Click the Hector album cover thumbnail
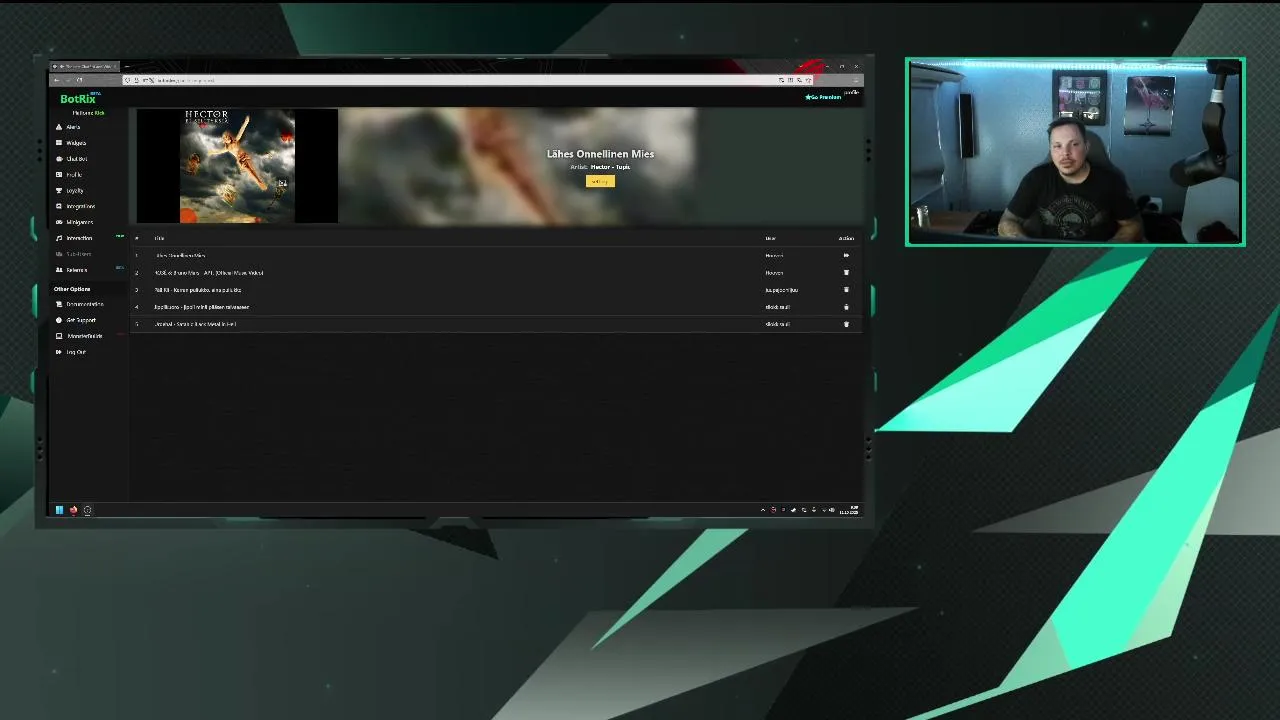 pyautogui.click(x=237, y=166)
